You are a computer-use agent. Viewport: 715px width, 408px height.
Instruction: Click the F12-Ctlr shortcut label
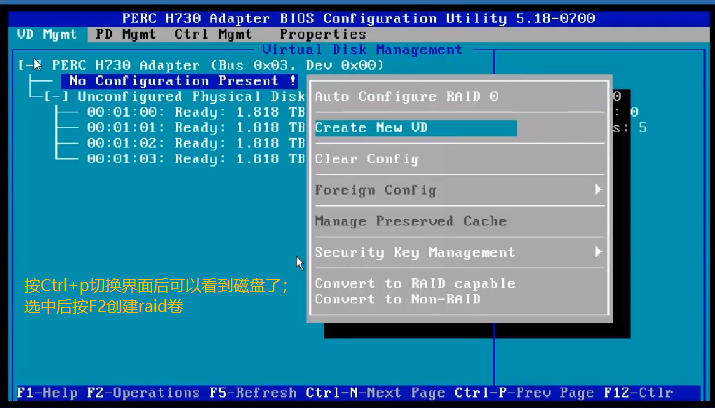click(638, 393)
